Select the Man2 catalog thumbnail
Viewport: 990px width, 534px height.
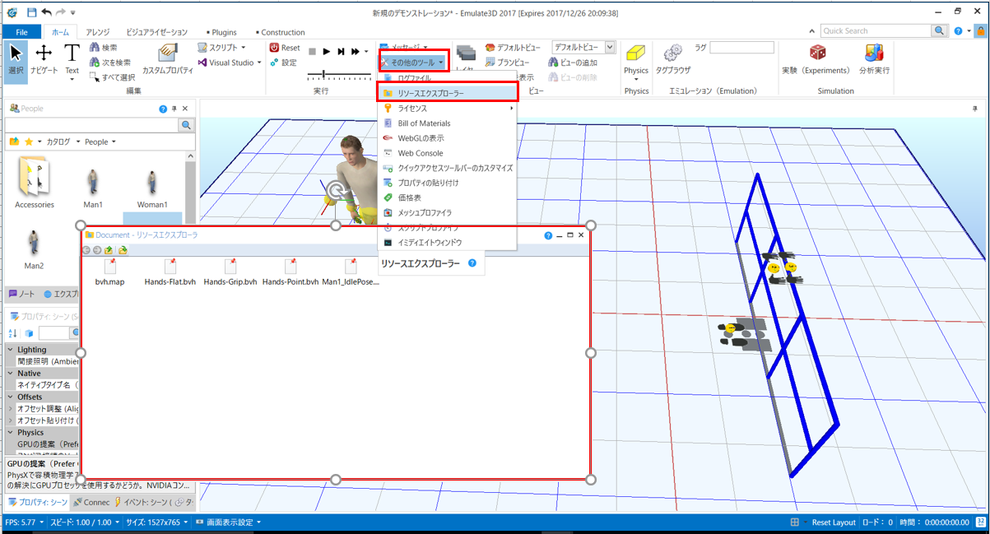pyautogui.click(x=34, y=249)
